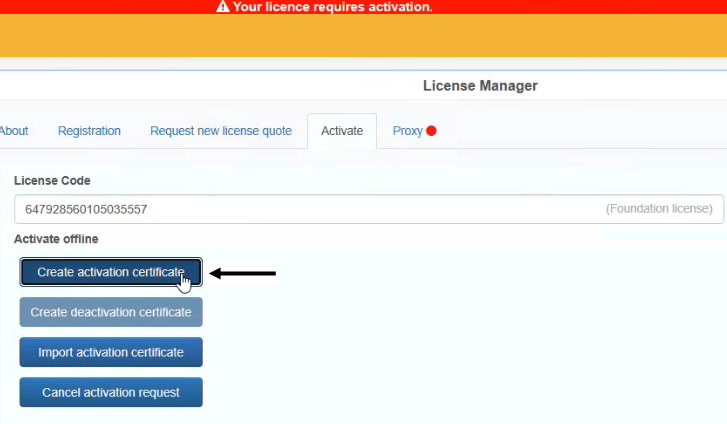Choose Import activation certificate
The width and height of the screenshot is (727, 424).
pos(111,352)
